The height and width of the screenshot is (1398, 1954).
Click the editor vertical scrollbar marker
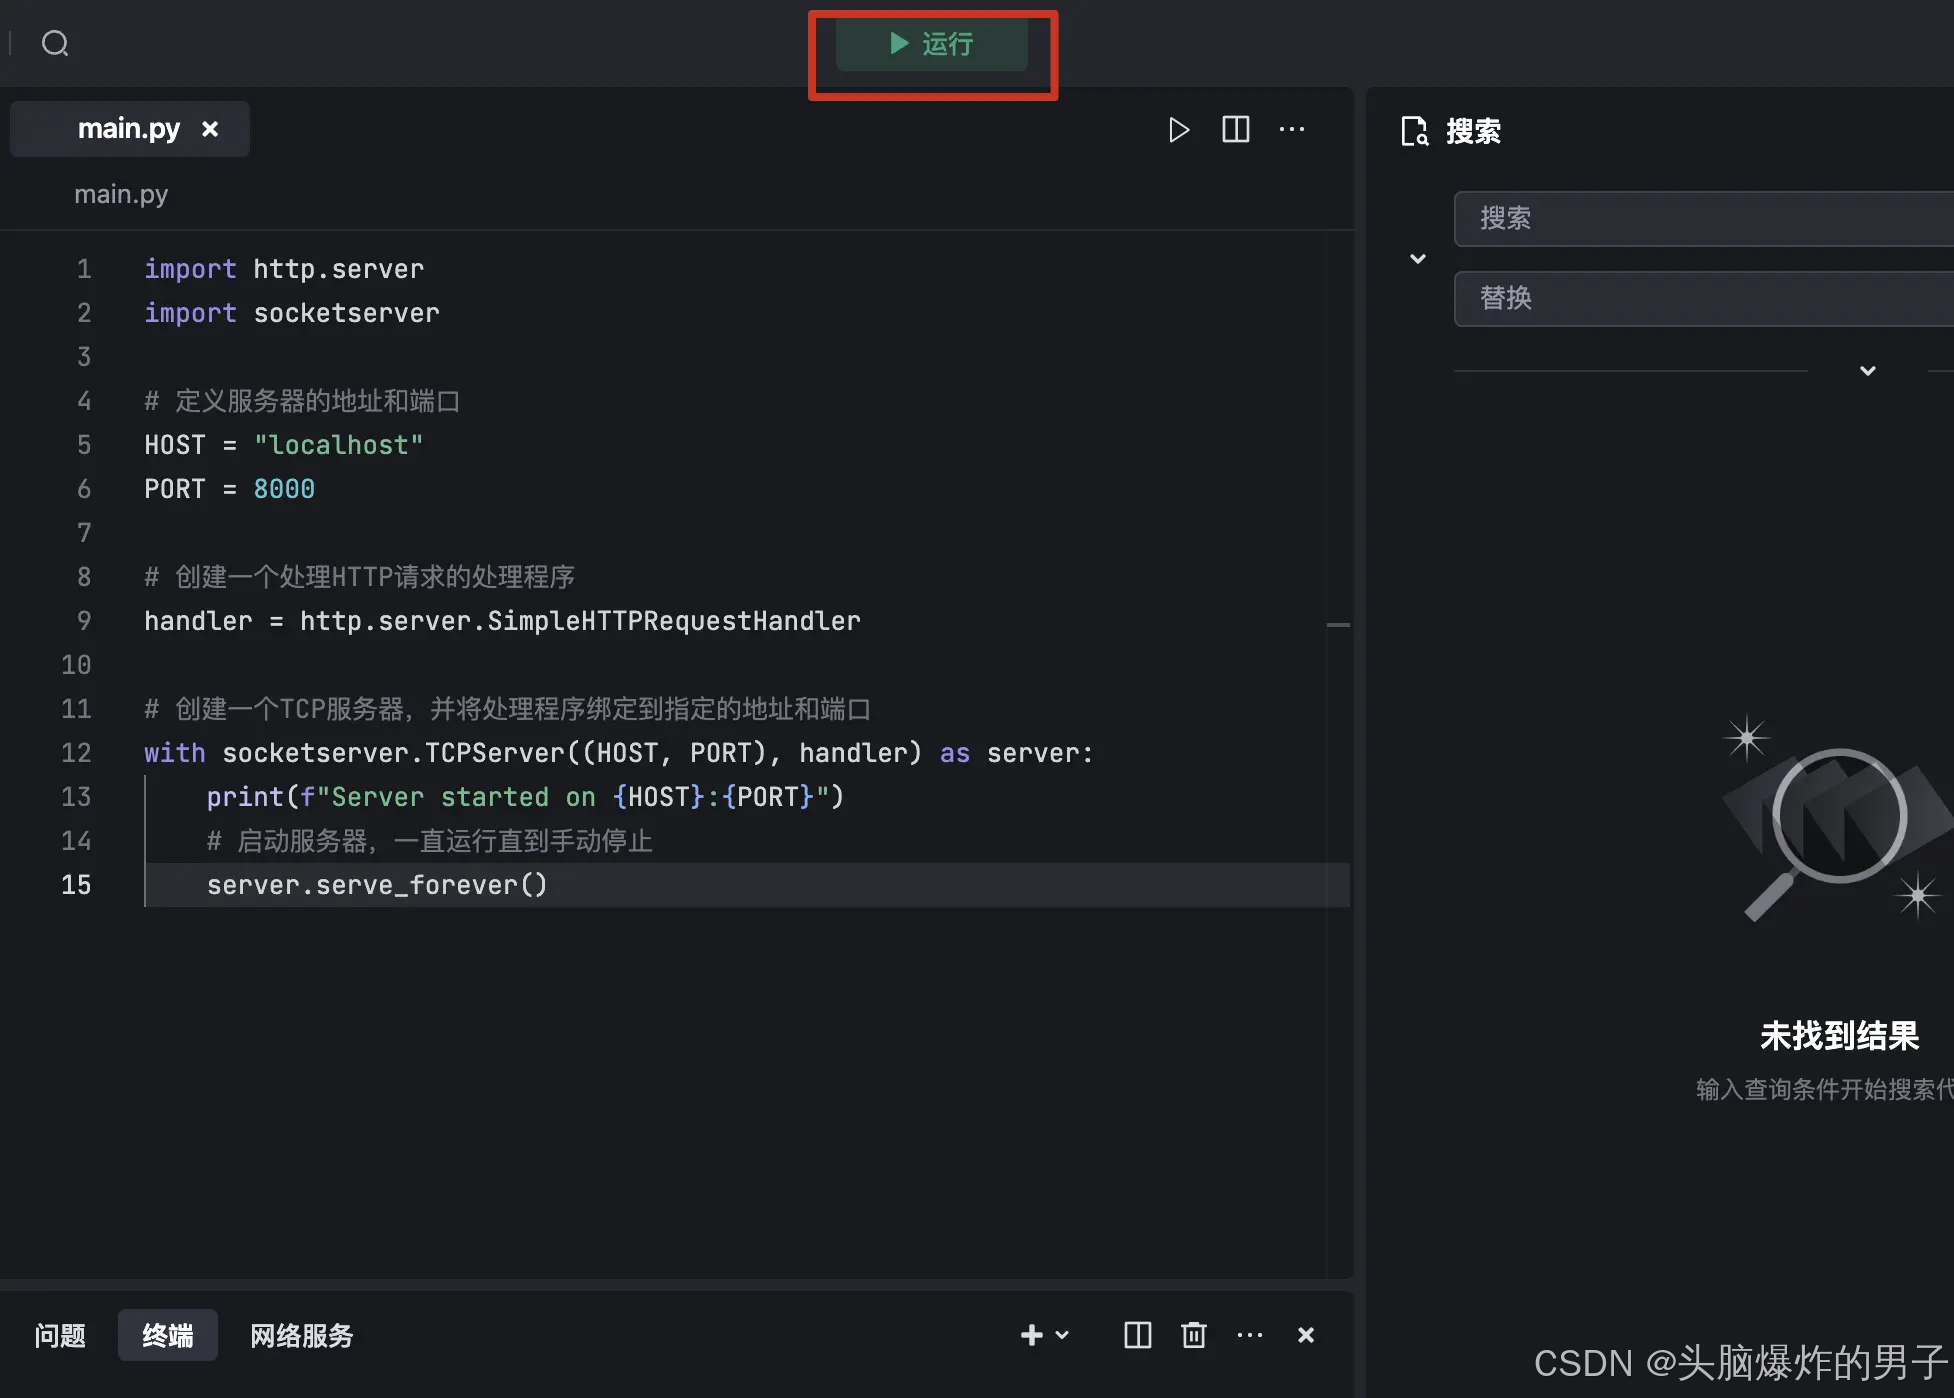pos(1340,623)
